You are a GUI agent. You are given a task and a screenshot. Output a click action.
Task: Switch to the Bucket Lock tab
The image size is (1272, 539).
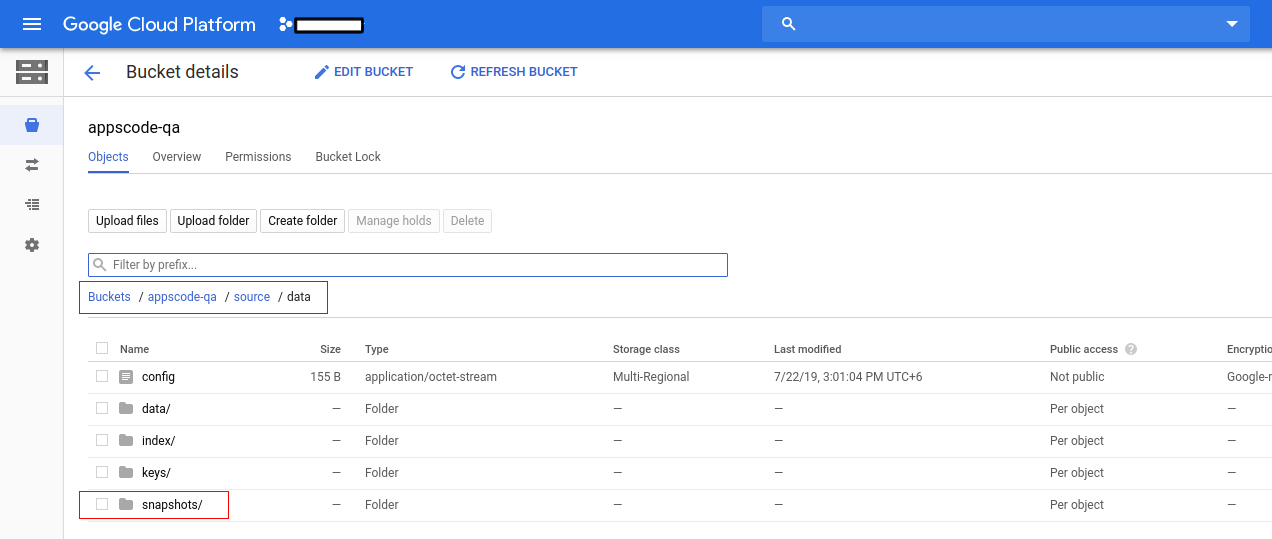point(348,157)
